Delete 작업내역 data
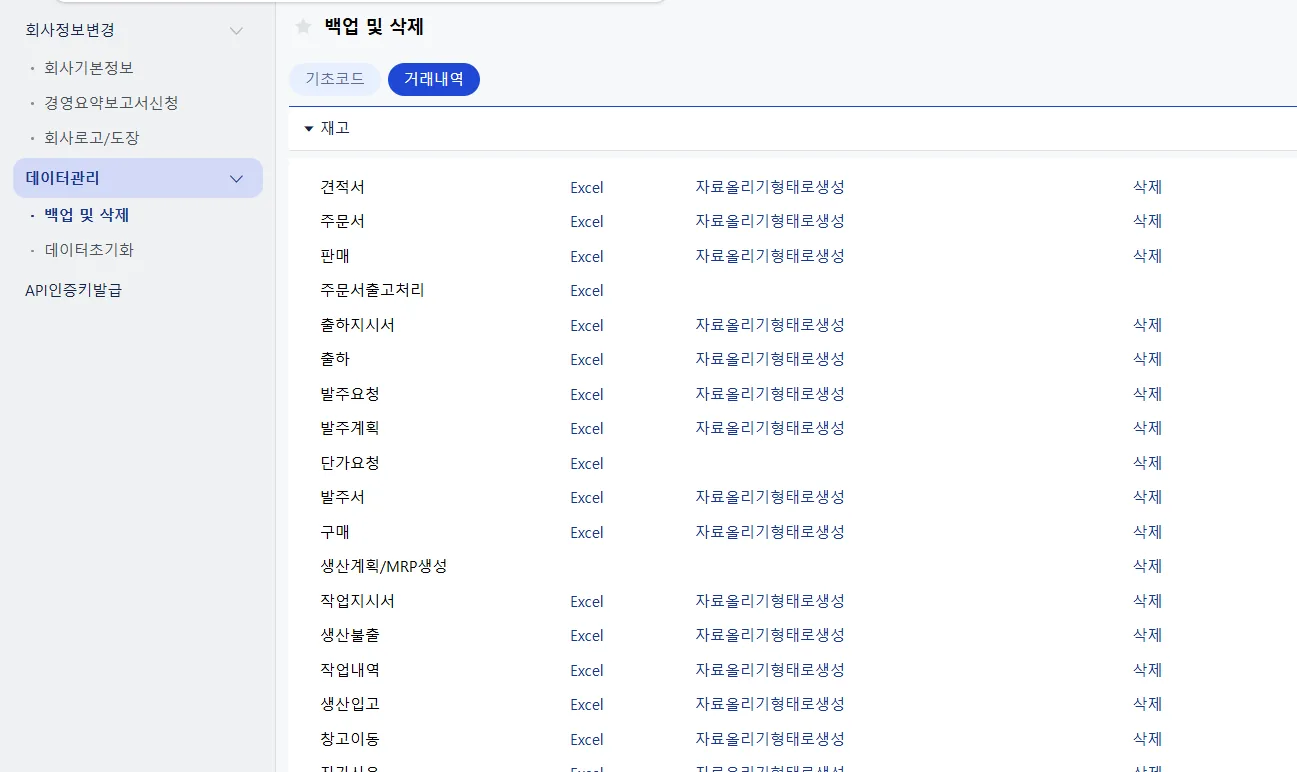 tap(1147, 670)
